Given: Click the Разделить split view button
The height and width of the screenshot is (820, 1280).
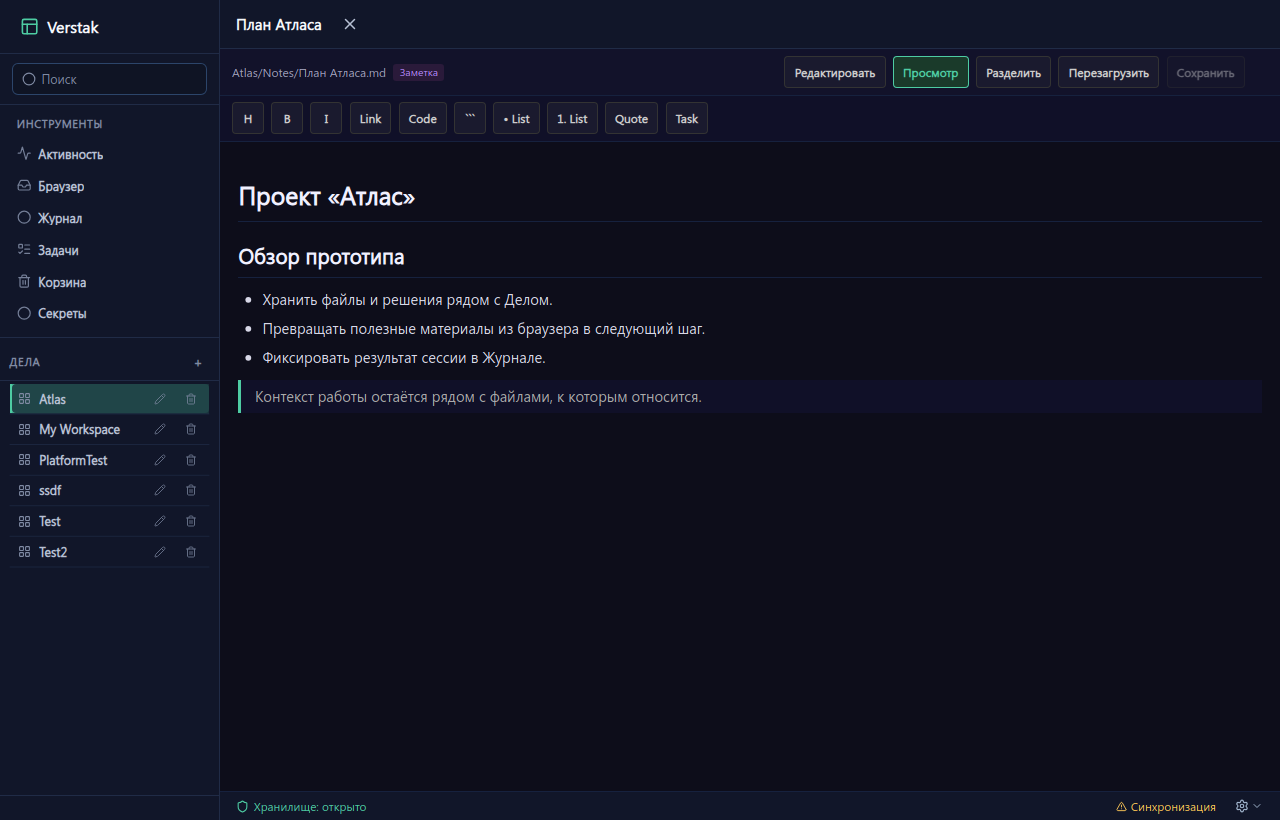Looking at the screenshot, I should (1013, 72).
